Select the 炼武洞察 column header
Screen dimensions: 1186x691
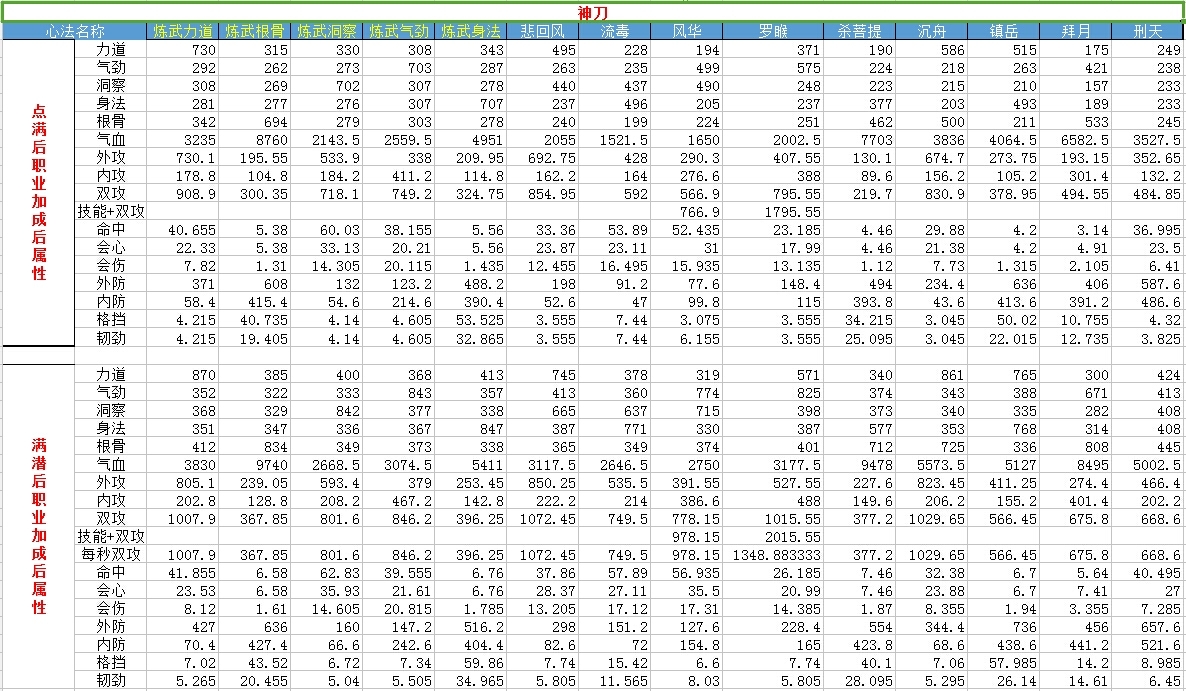pyautogui.click(x=326, y=31)
